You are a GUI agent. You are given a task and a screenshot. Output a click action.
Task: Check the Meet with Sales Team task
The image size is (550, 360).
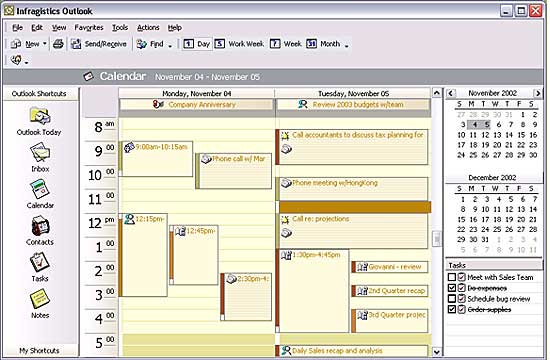coord(452,277)
